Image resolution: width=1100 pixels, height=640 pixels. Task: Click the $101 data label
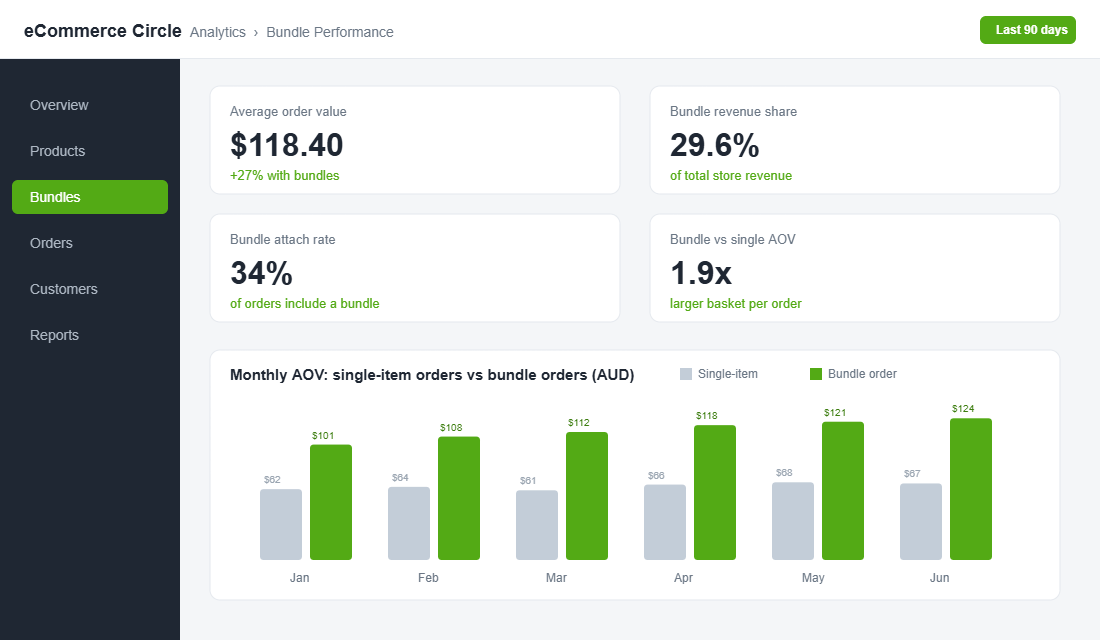pos(323,436)
